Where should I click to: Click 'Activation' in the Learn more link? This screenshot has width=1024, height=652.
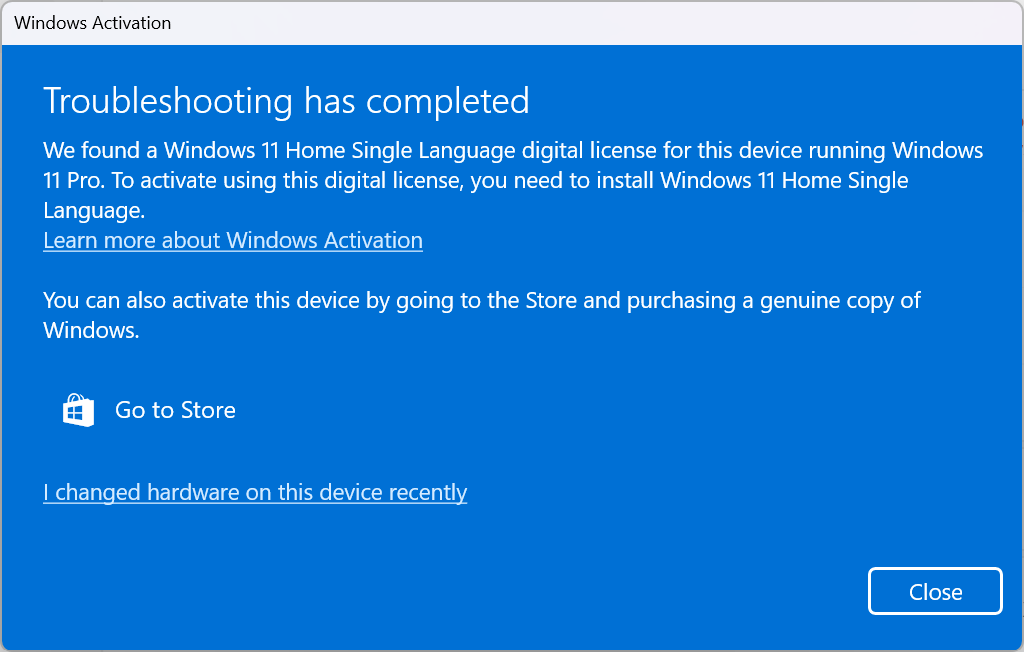(x=374, y=240)
